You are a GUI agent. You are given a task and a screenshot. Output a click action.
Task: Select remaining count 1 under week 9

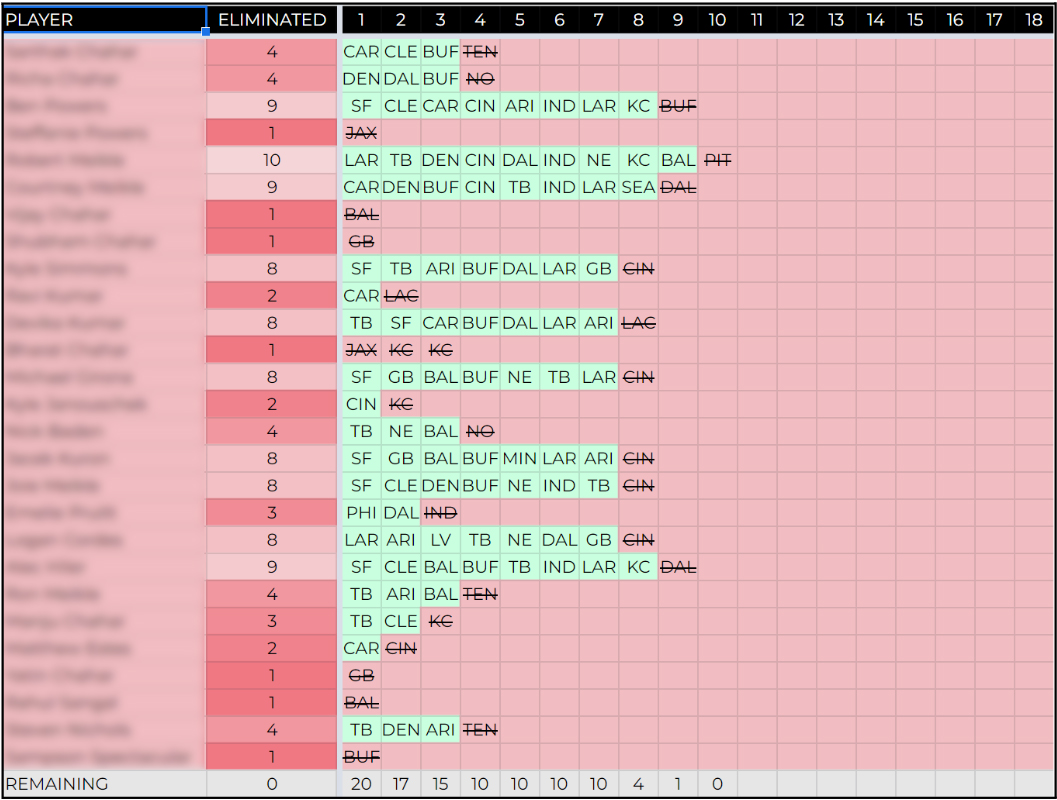tap(678, 784)
